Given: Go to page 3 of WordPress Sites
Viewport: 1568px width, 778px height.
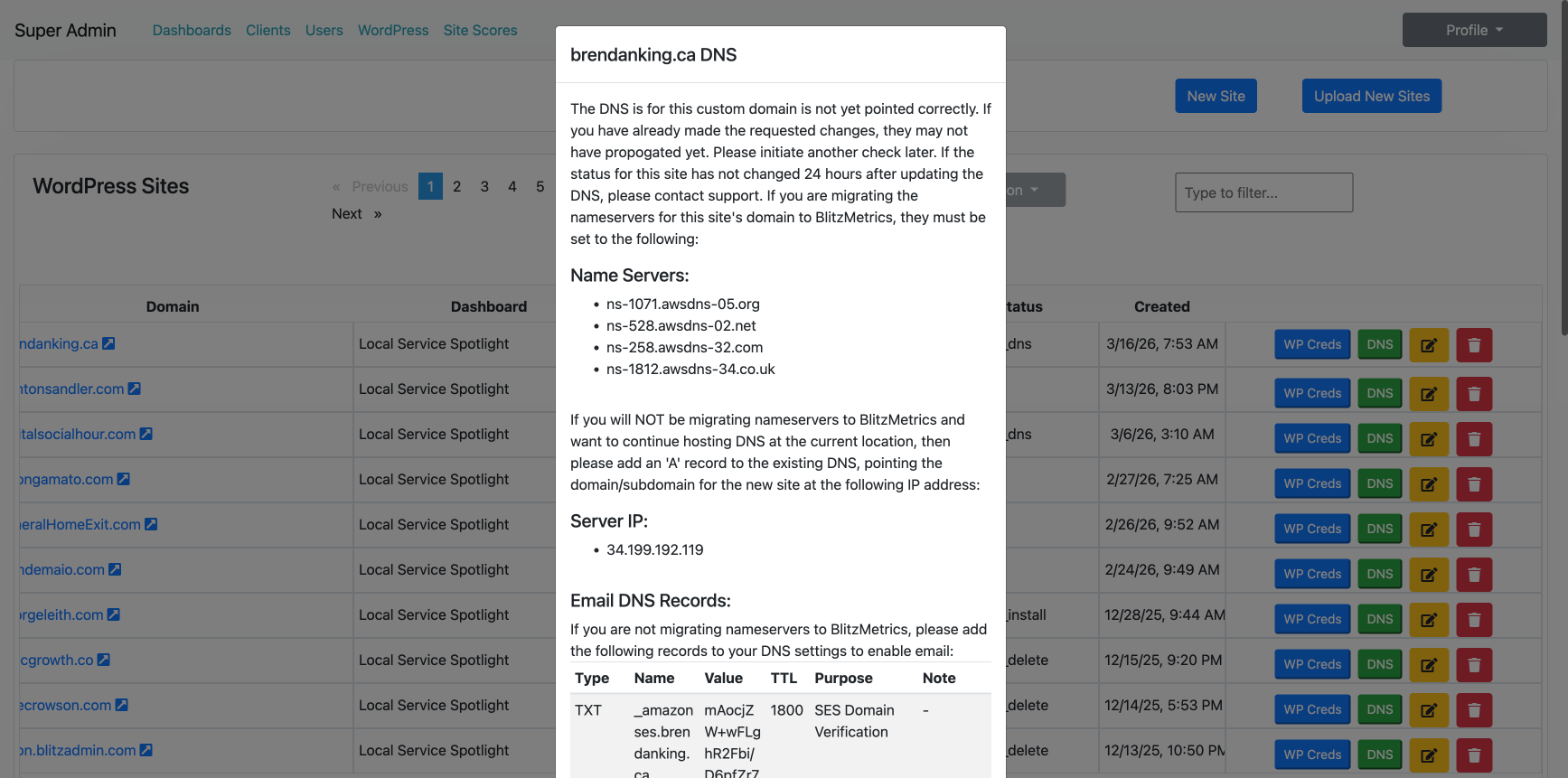Looking at the screenshot, I should (484, 186).
